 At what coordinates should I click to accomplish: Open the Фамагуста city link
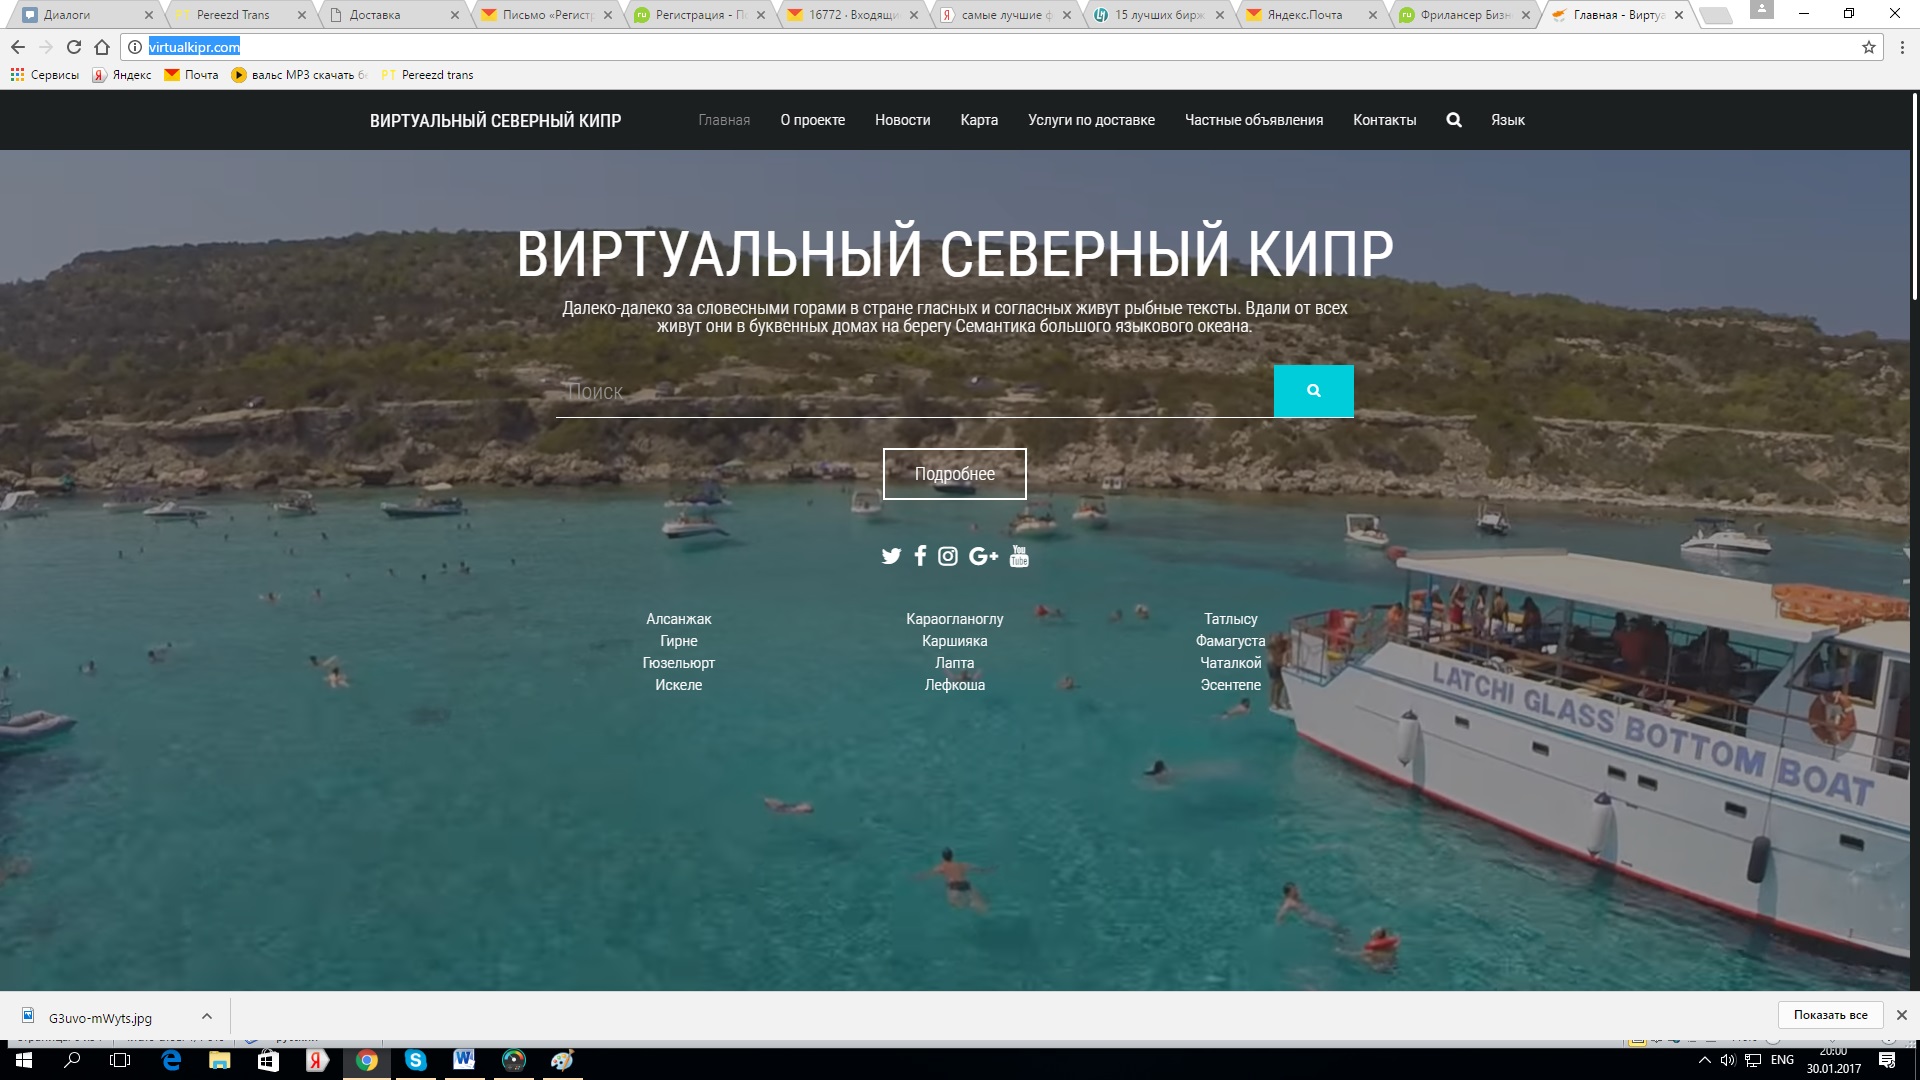pyautogui.click(x=1230, y=641)
